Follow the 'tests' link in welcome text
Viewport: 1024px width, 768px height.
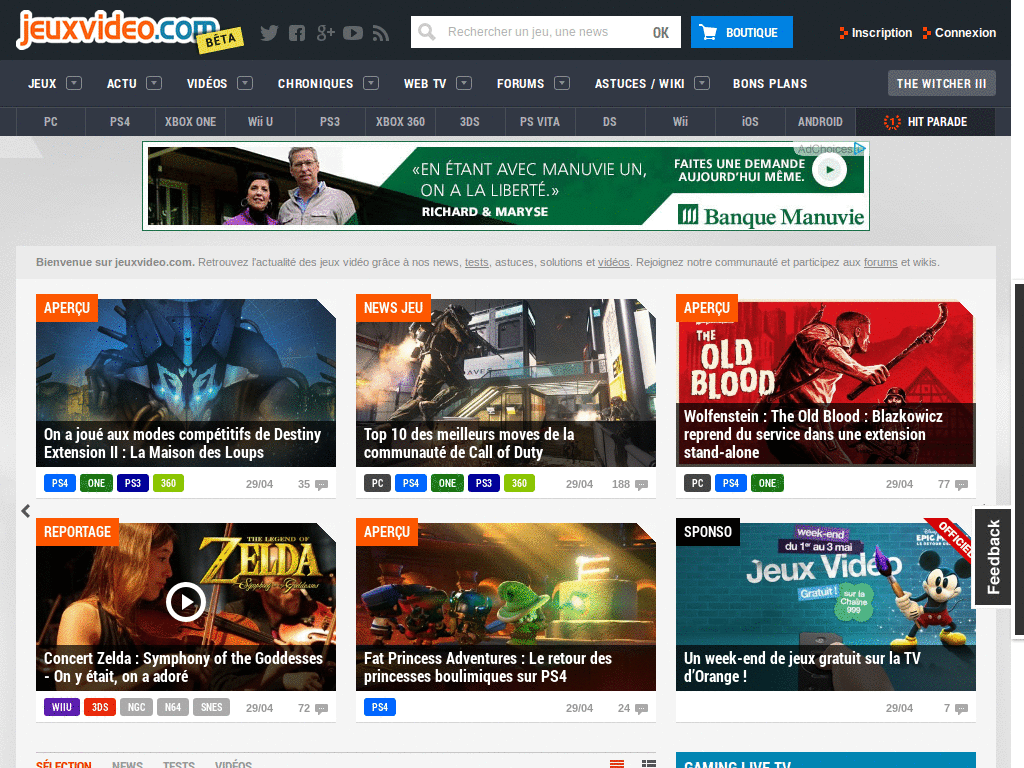(476, 262)
